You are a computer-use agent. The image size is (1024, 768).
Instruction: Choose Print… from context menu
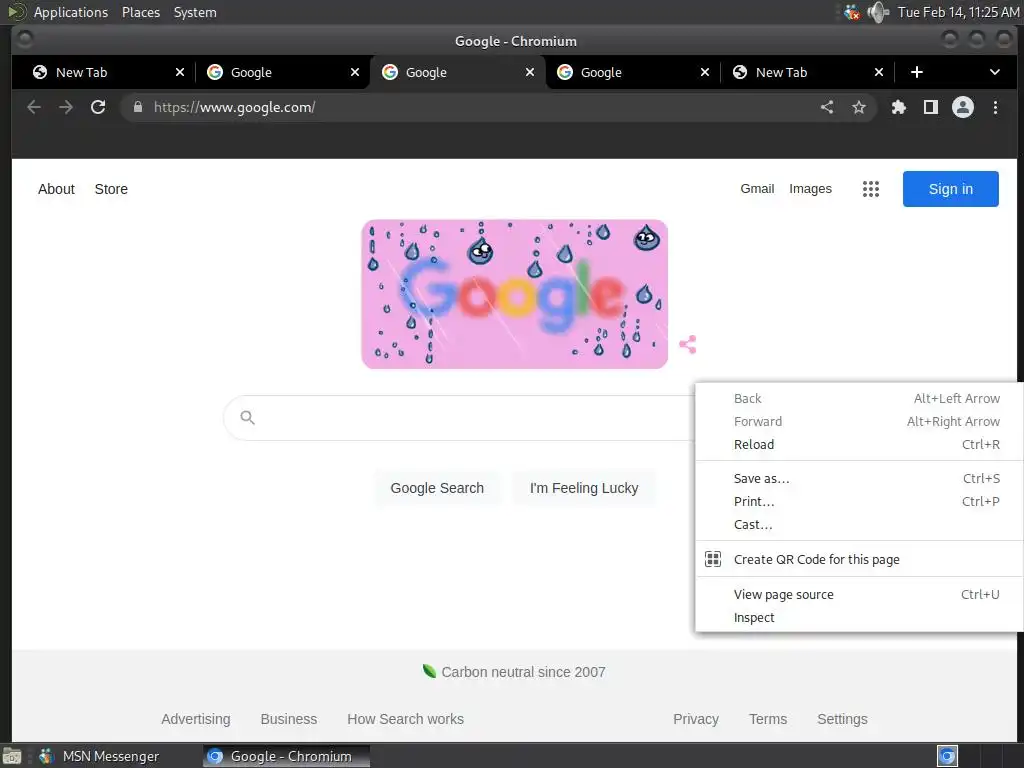859,502
